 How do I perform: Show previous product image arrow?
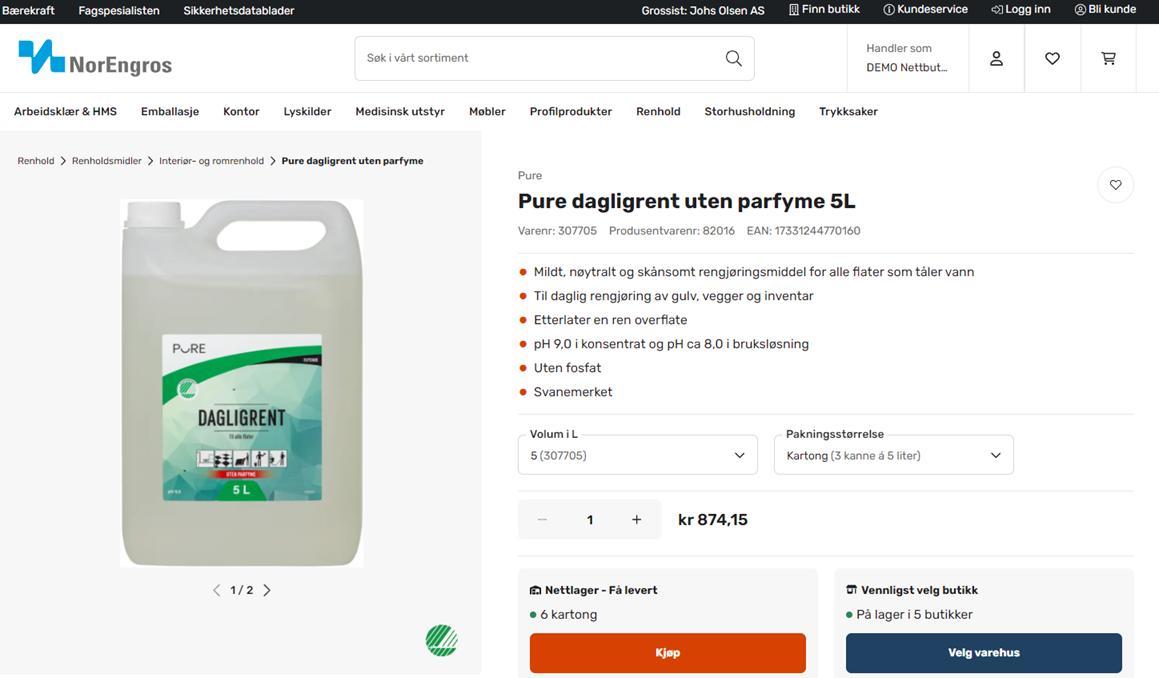coord(217,590)
